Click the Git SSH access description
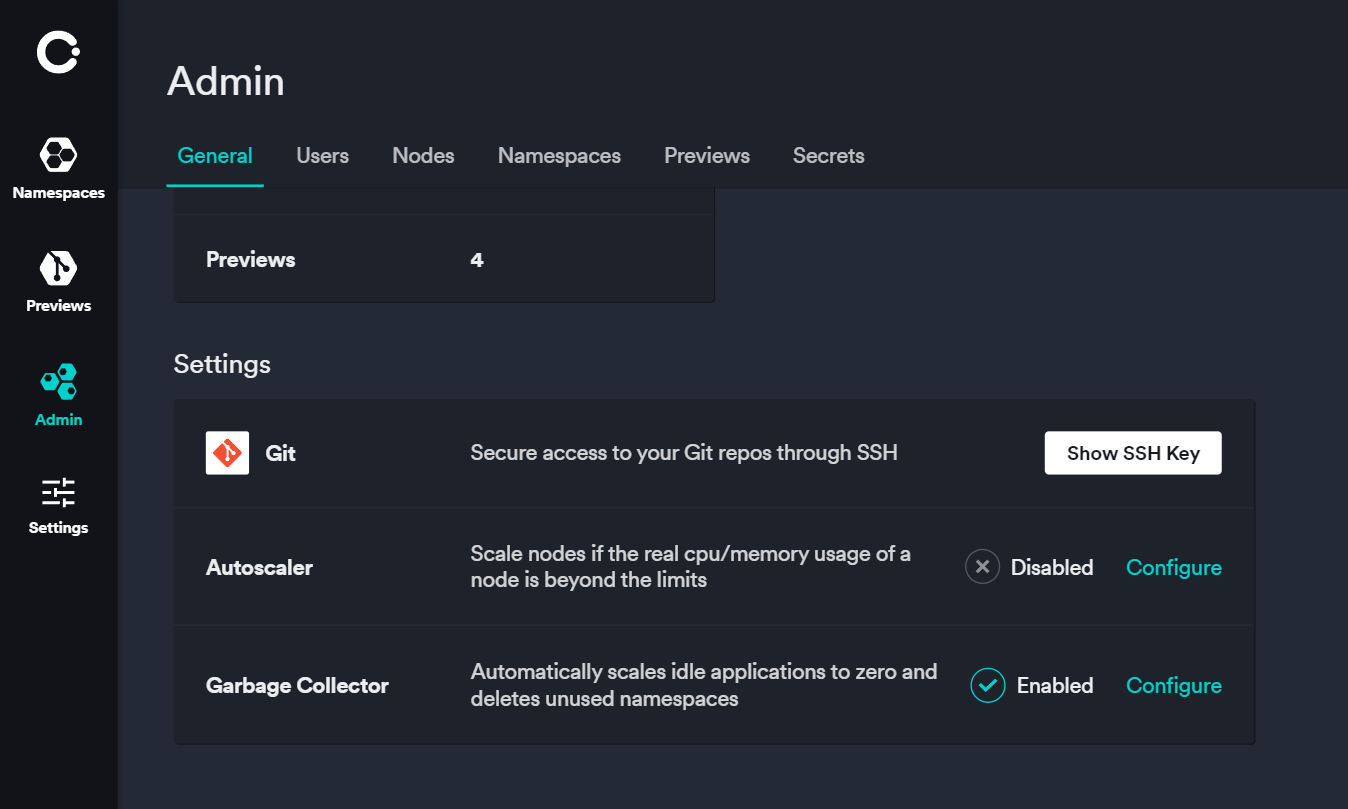Viewport: 1348px width, 809px height. point(684,453)
